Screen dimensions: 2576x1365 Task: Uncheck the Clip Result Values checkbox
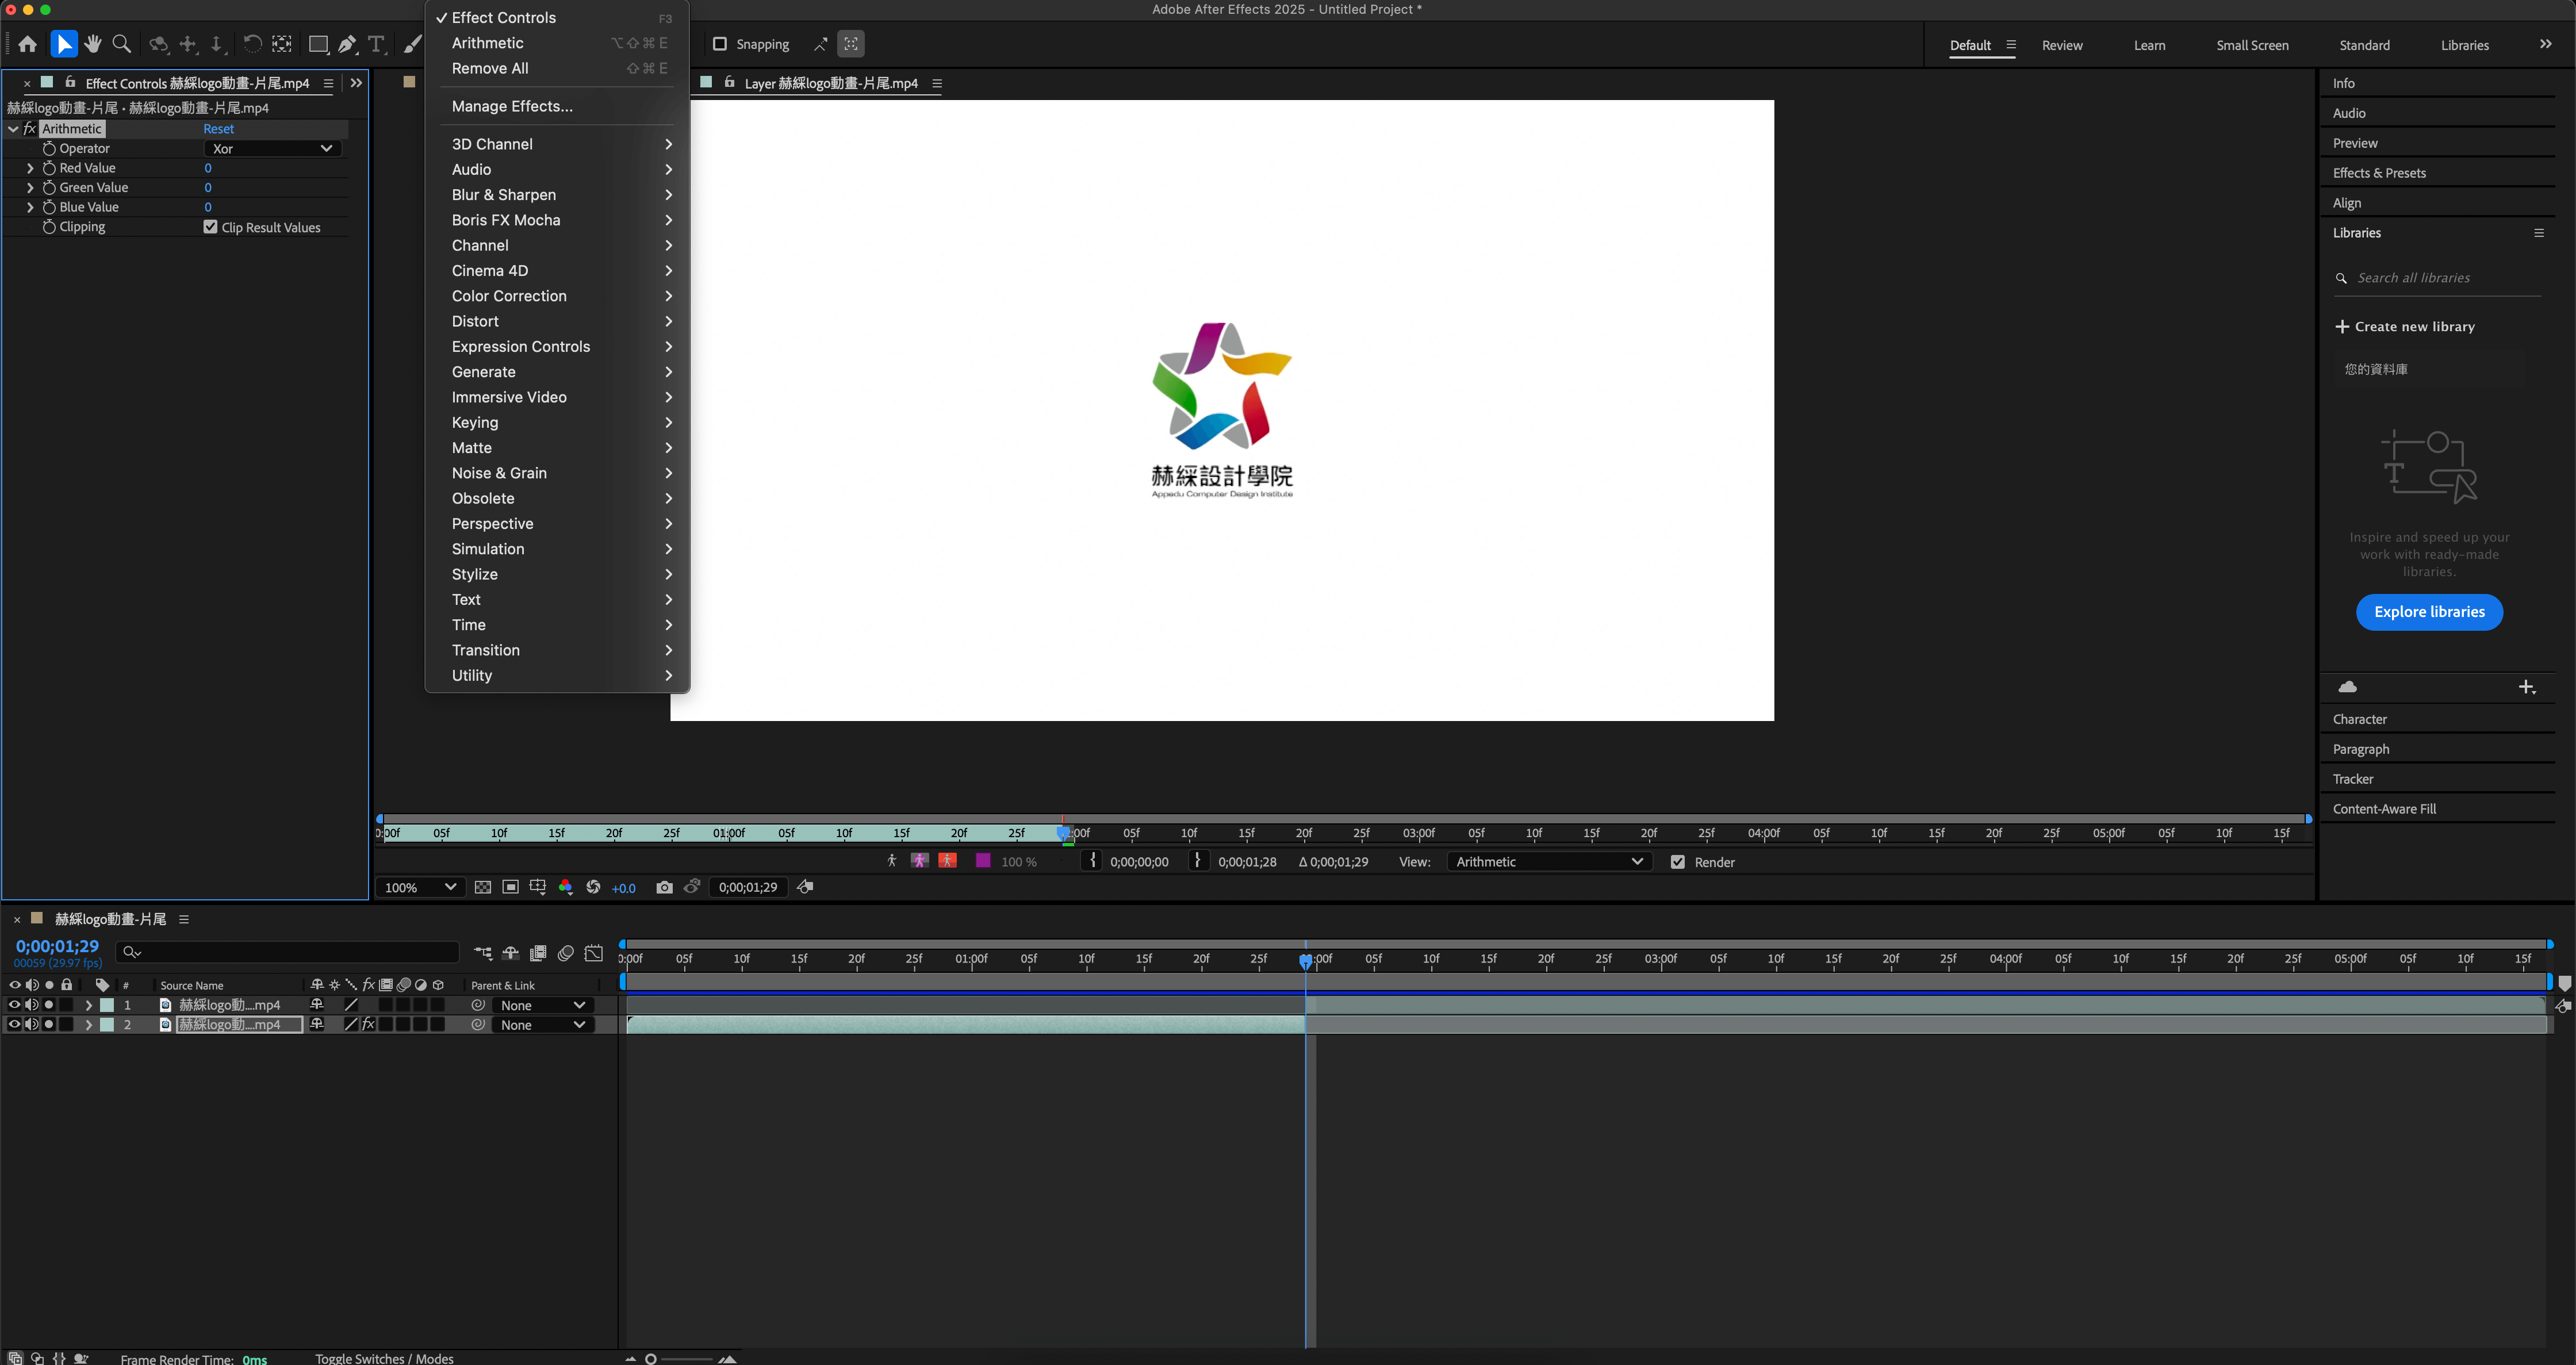pos(210,227)
